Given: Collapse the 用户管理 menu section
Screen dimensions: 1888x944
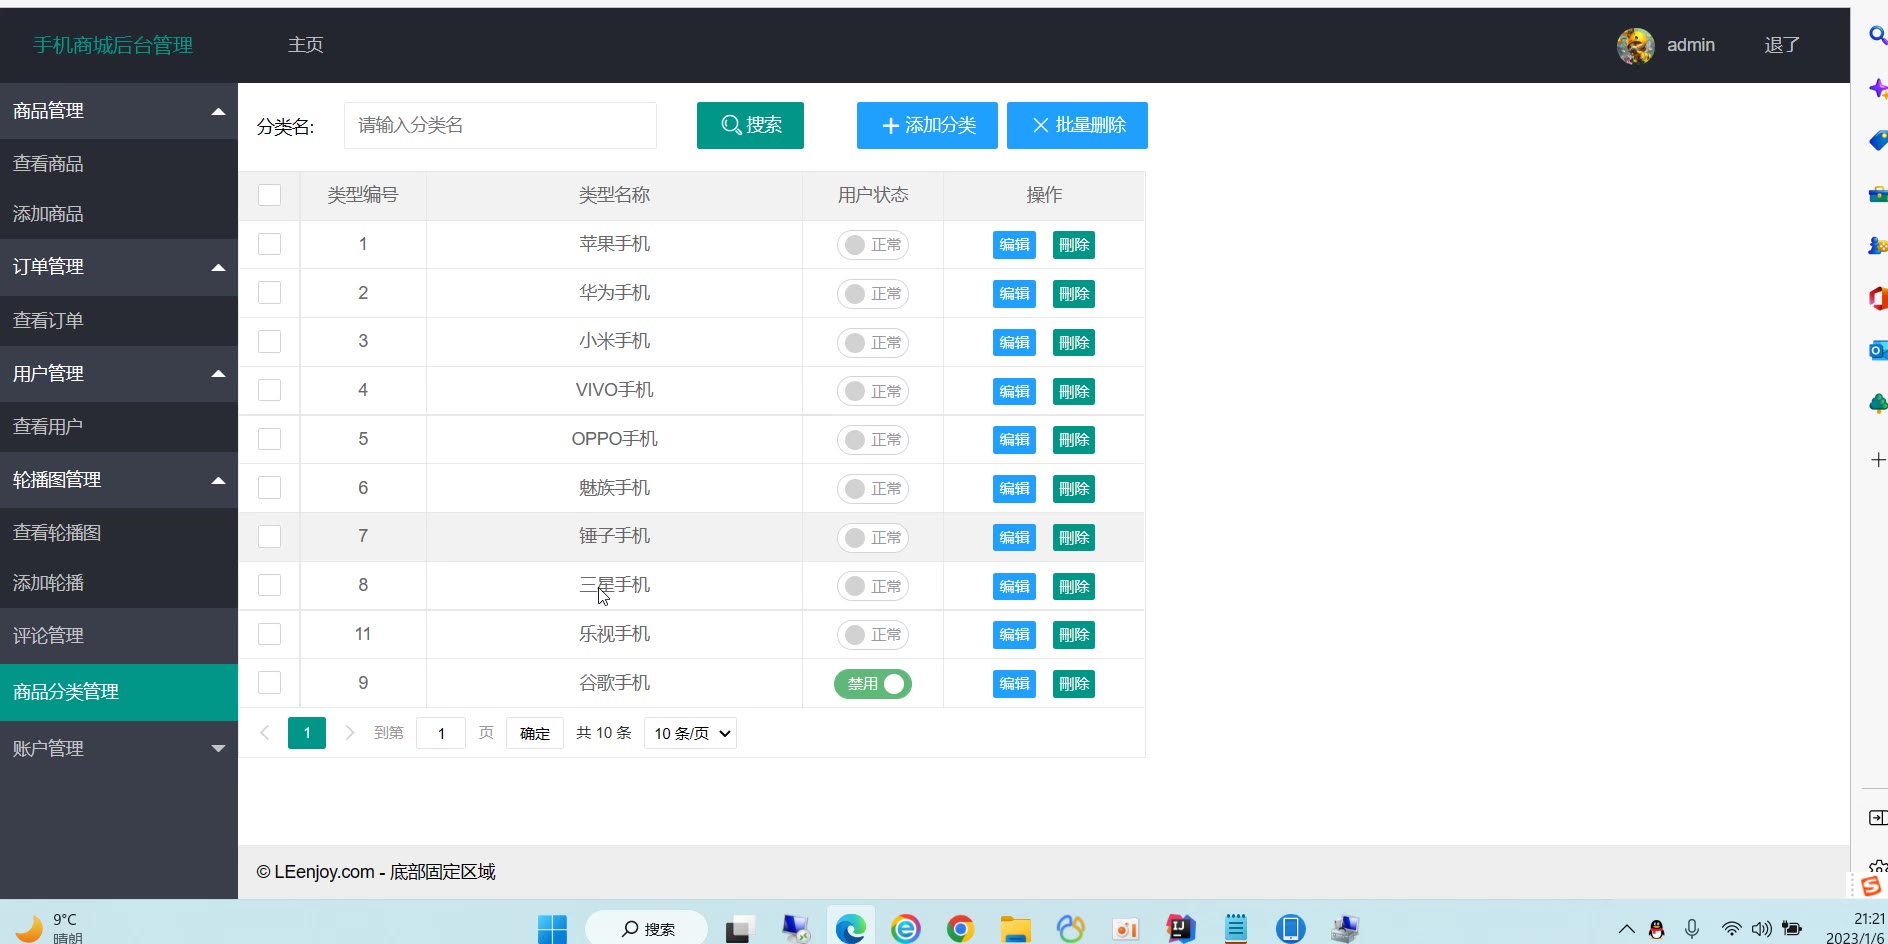Looking at the screenshot, I should pos(119,374).
